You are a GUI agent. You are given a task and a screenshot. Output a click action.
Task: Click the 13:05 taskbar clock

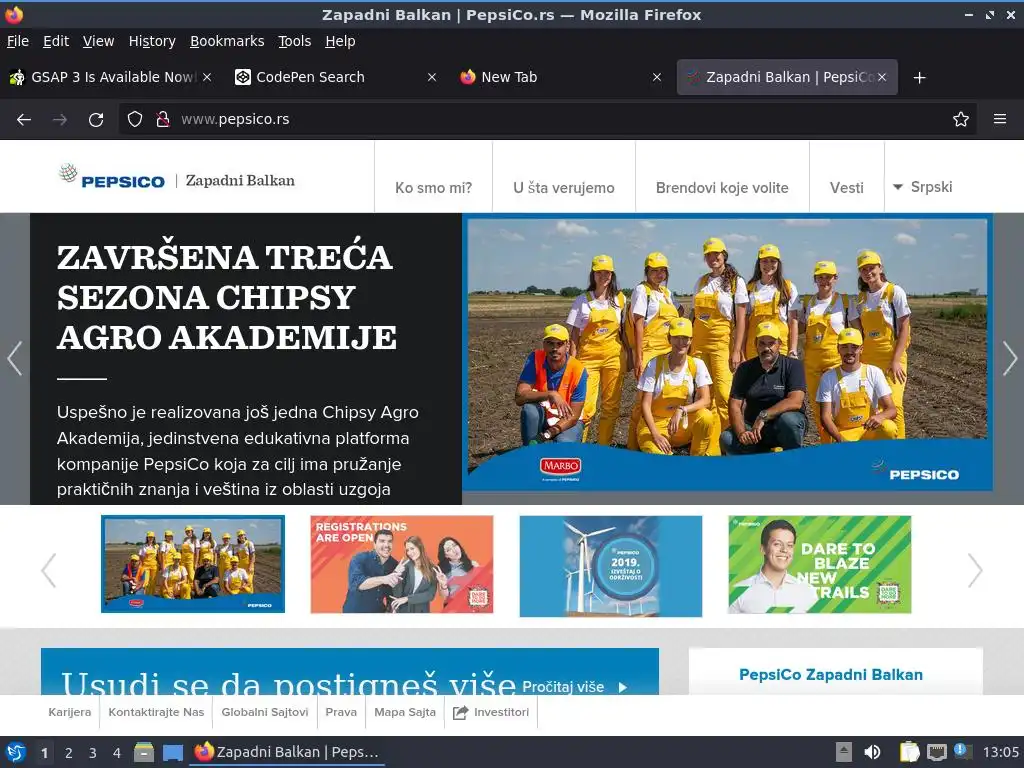(1000, 752)
